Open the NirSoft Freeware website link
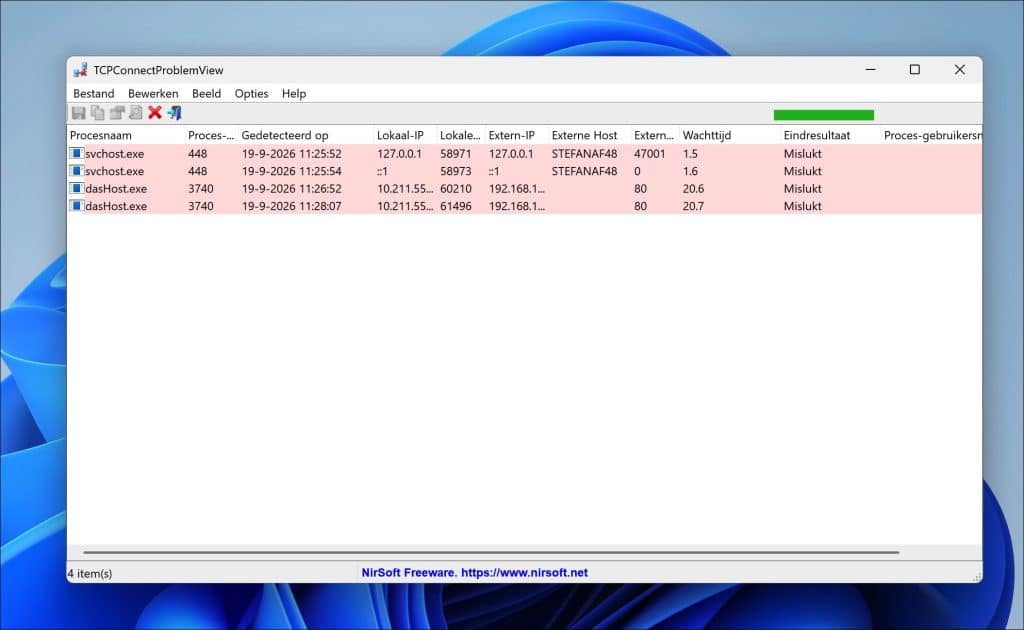The image size is (1024, 630). pyautogui.click(x=475, y=573)
